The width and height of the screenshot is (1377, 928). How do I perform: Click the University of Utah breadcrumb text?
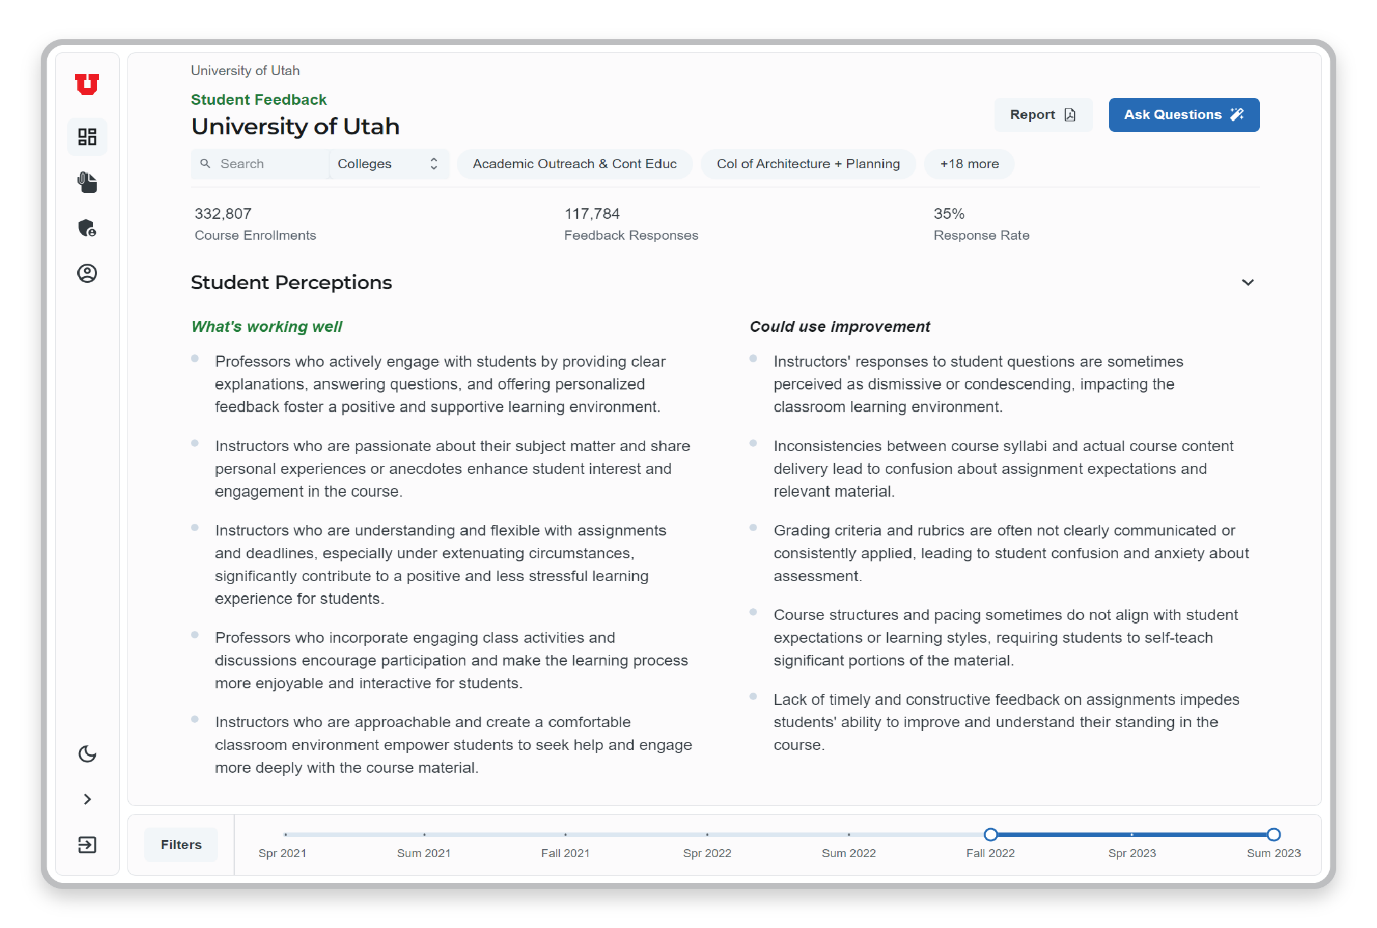tap(245, 71)
